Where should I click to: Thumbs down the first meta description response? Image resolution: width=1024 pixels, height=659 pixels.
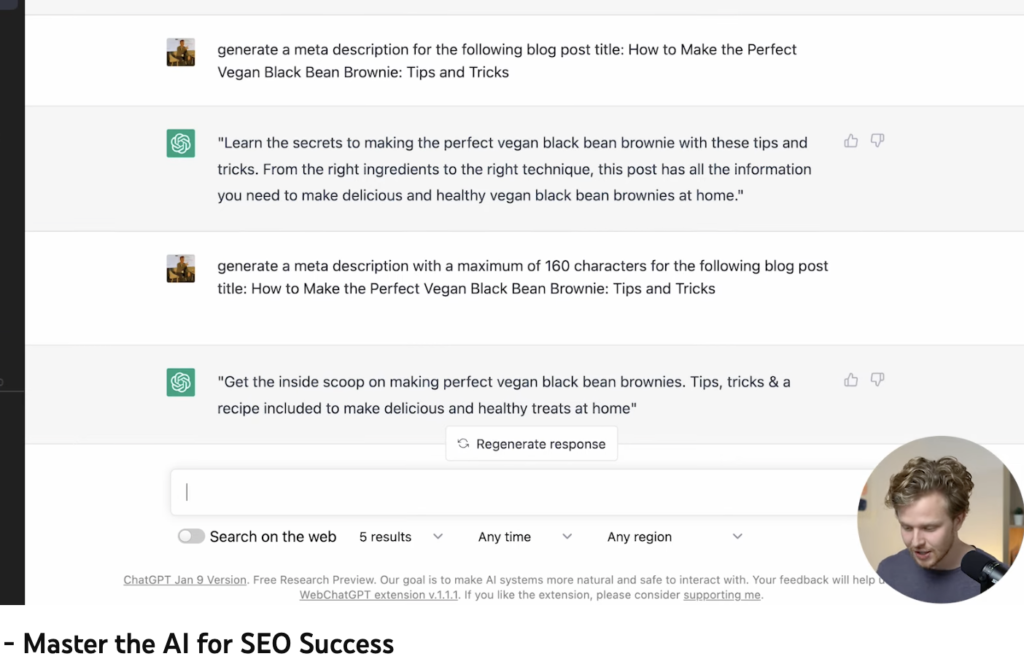pos(877,141)
